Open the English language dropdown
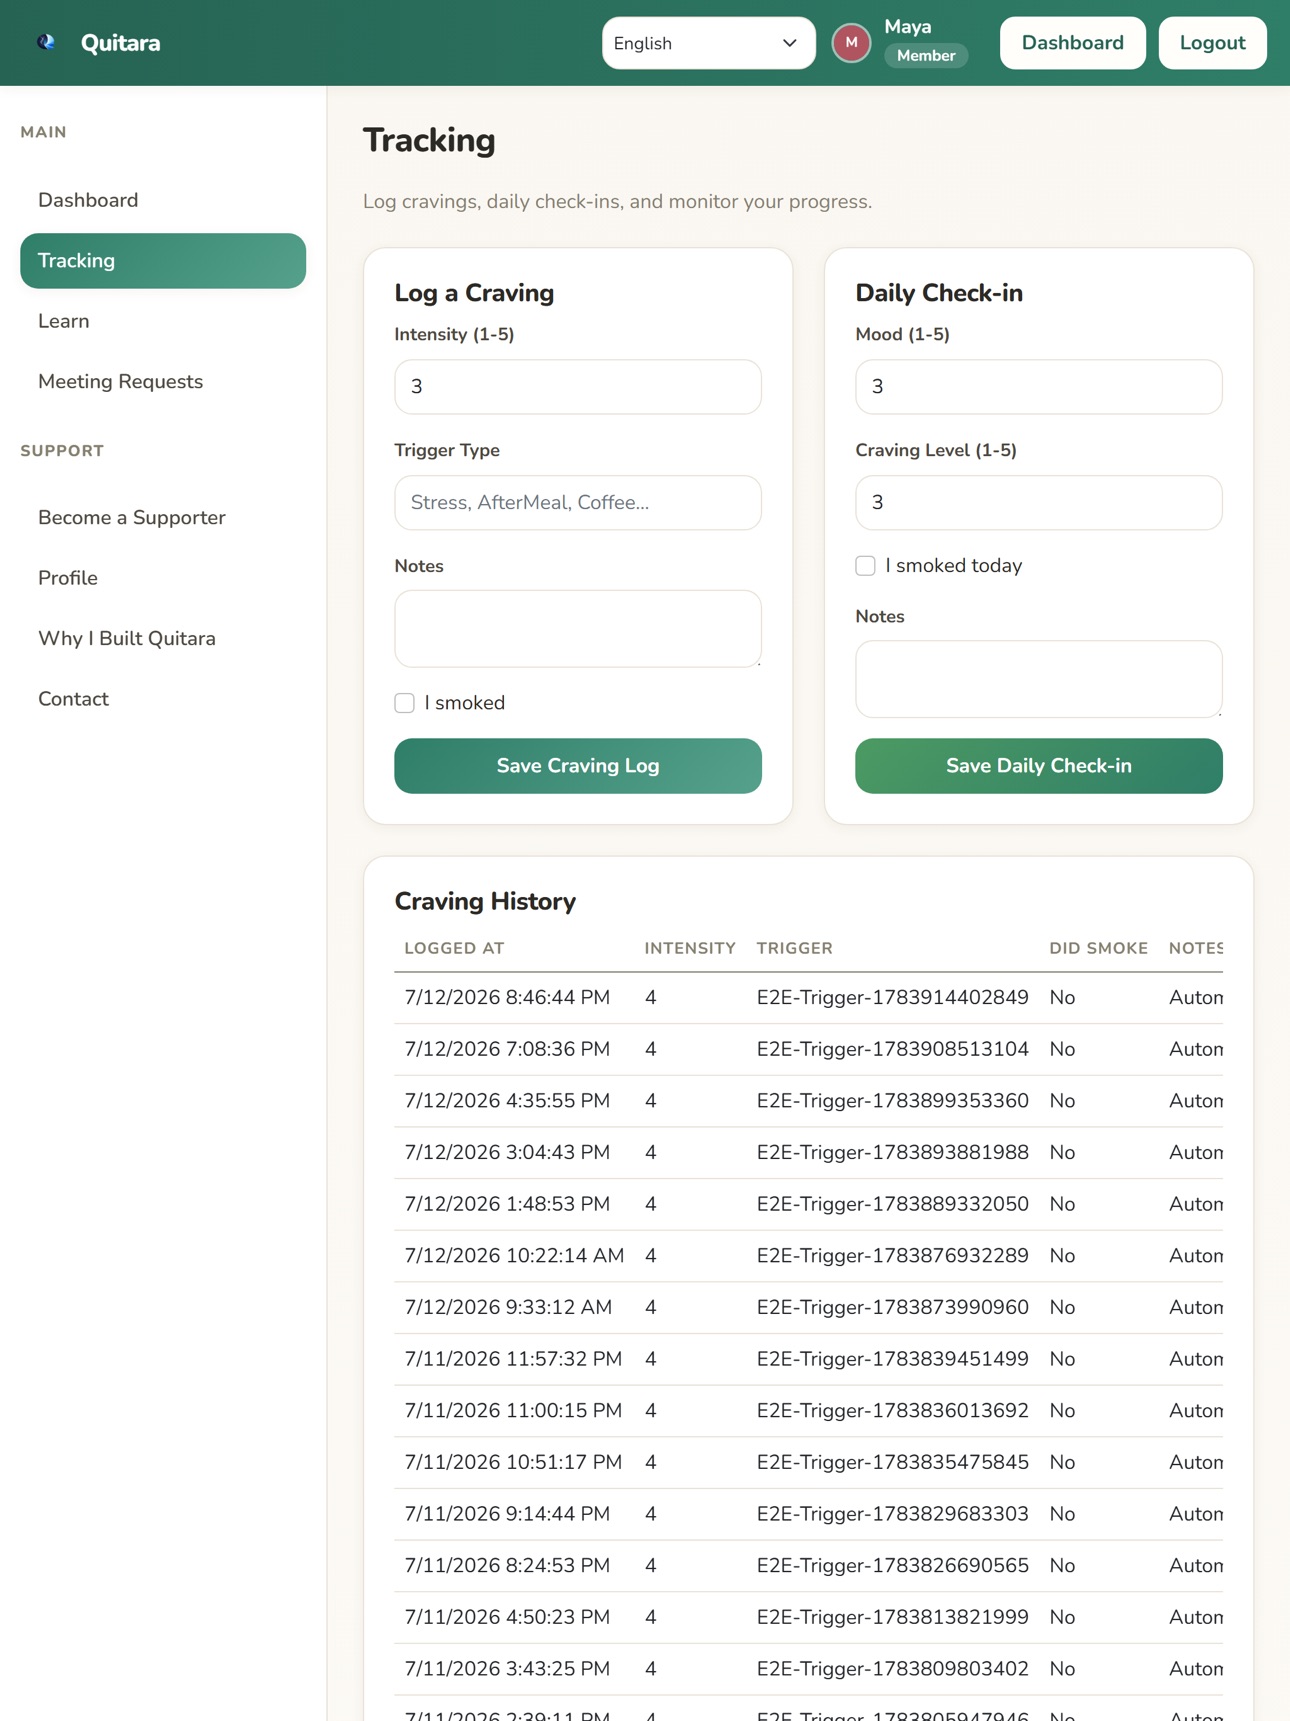1290x1721 pixels. point(708,43)
